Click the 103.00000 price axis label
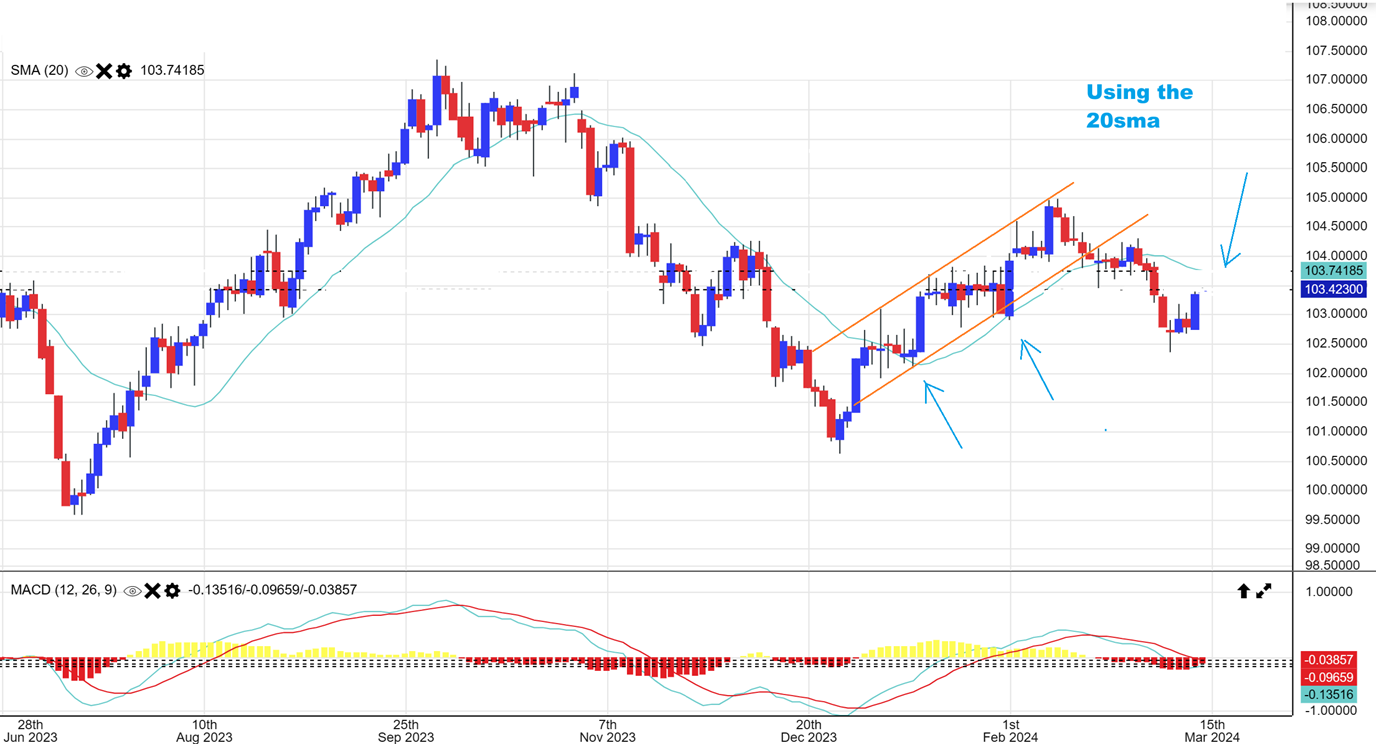The image size is (1376, 744). (1338, 314)
